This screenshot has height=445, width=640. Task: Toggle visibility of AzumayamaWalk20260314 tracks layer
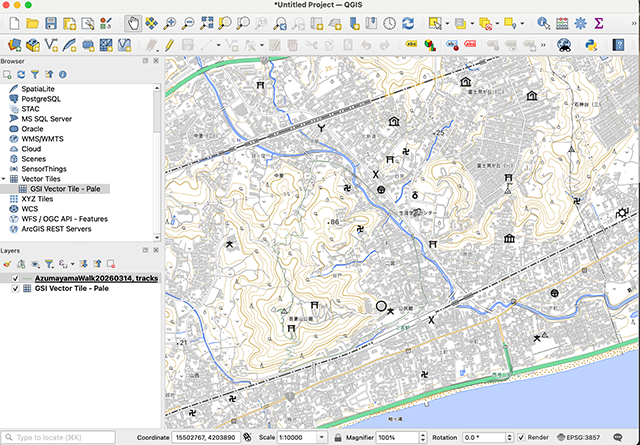coord(16,278)
